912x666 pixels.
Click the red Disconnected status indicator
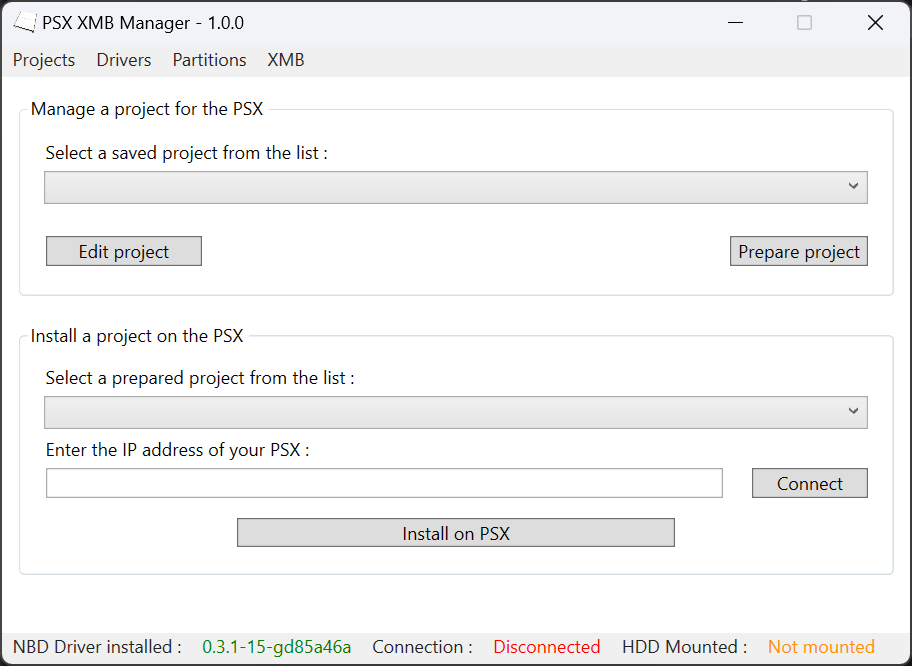(x=546, y=646)
